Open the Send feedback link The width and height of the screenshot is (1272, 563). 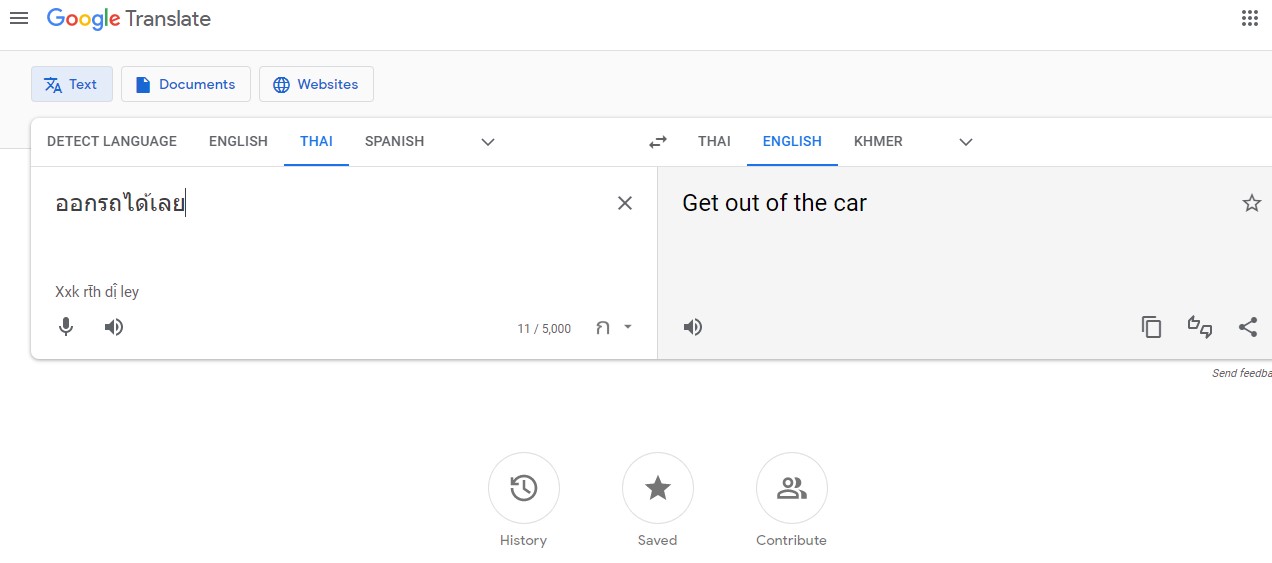point(1242,373)
